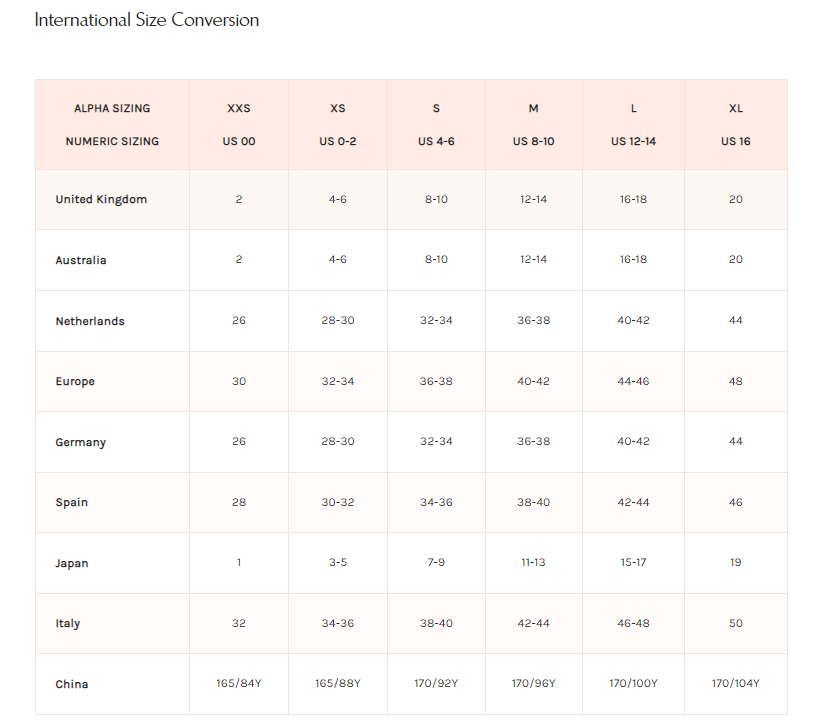Image resolution: width=824 pixels, height=726 pixels.
Task: Select the Australia row label
Action: 81,260
